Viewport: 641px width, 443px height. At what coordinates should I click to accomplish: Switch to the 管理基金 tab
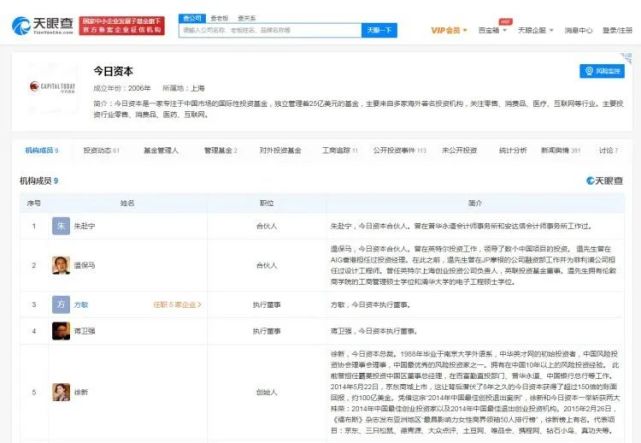pos(221,150)
